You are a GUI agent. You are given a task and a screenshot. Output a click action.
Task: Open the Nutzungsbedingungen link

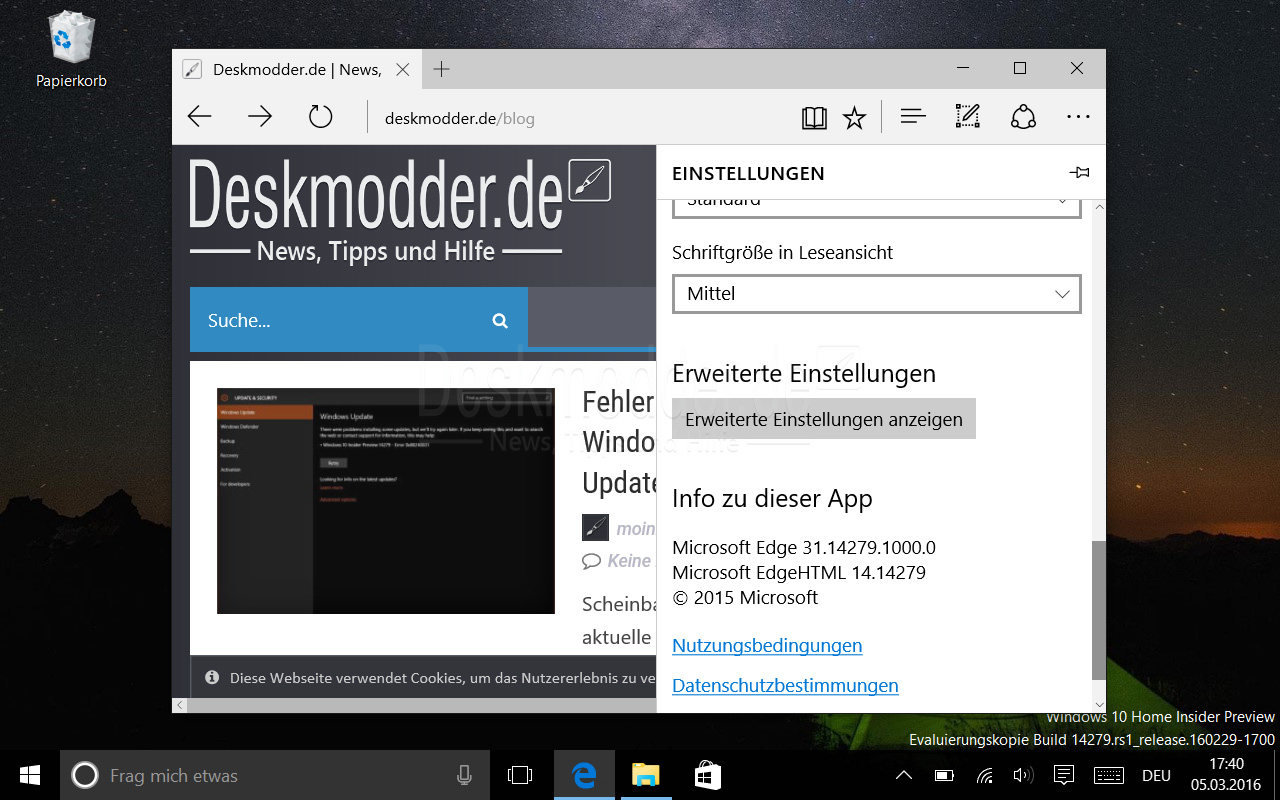tap(767, 645)
